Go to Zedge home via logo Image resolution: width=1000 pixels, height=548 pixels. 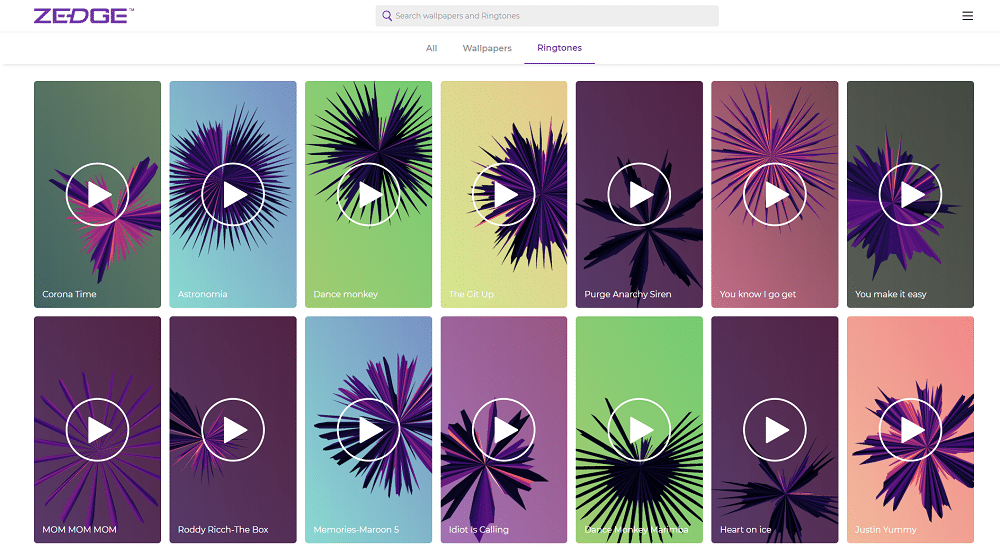[x=83, y=16]
